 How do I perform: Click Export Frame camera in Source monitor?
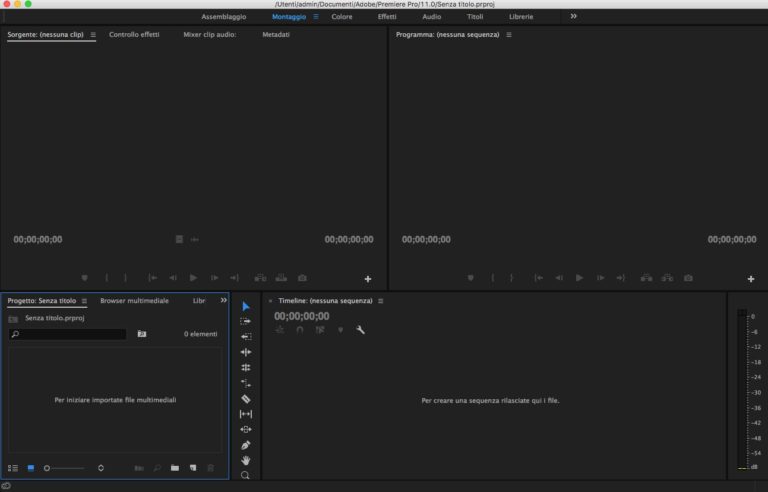[x=302, y=278]
